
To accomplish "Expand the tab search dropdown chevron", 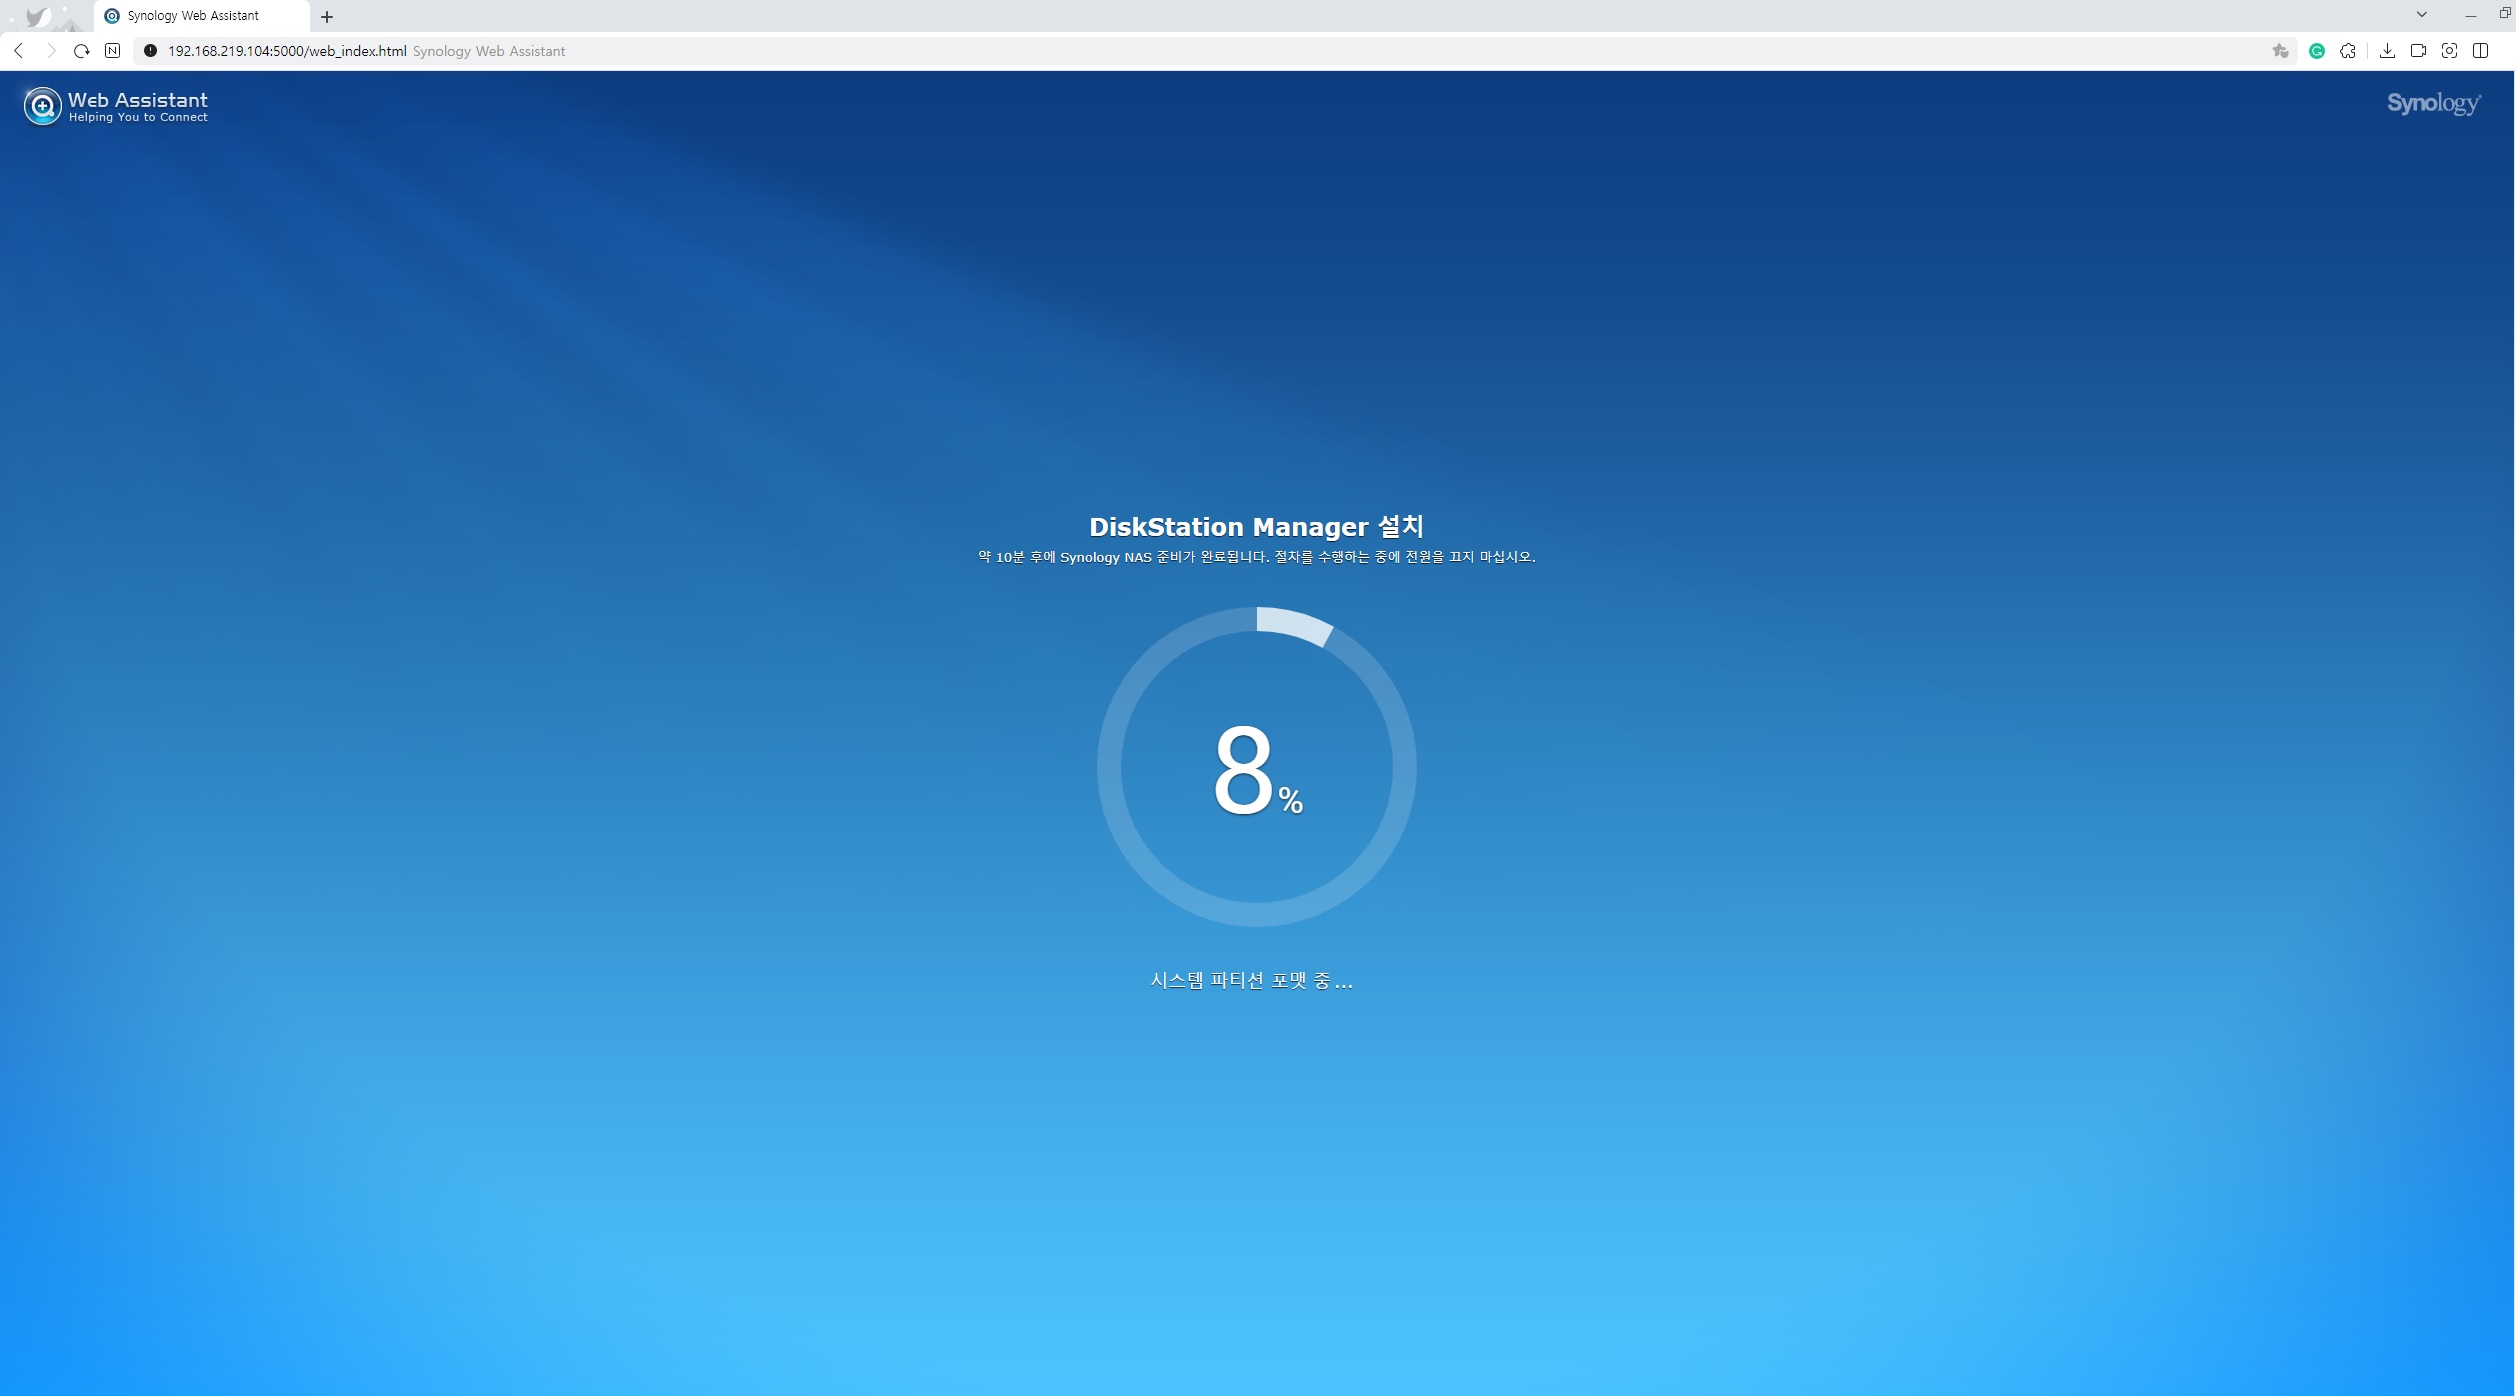I will click(2421, 15).
